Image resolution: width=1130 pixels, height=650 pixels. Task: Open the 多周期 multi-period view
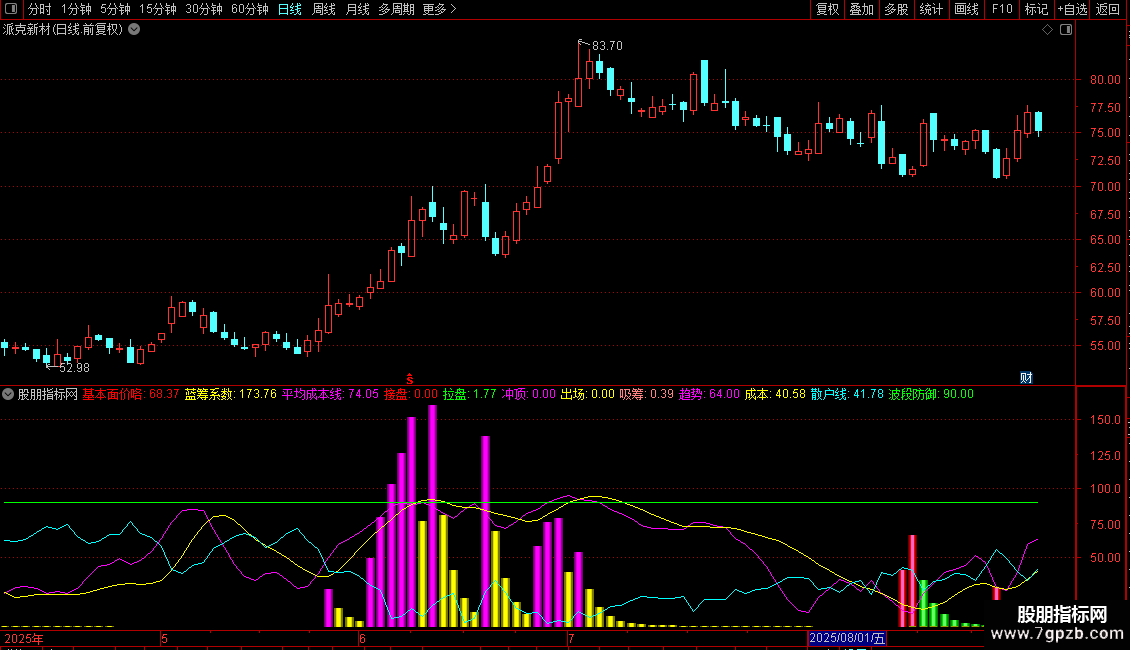click(x=396, y=9)
